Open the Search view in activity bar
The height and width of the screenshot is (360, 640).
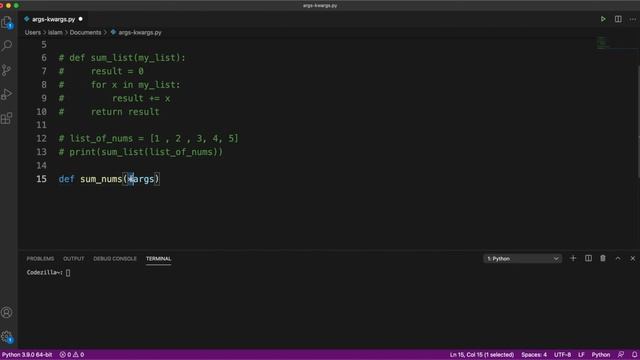click(7, 45)
